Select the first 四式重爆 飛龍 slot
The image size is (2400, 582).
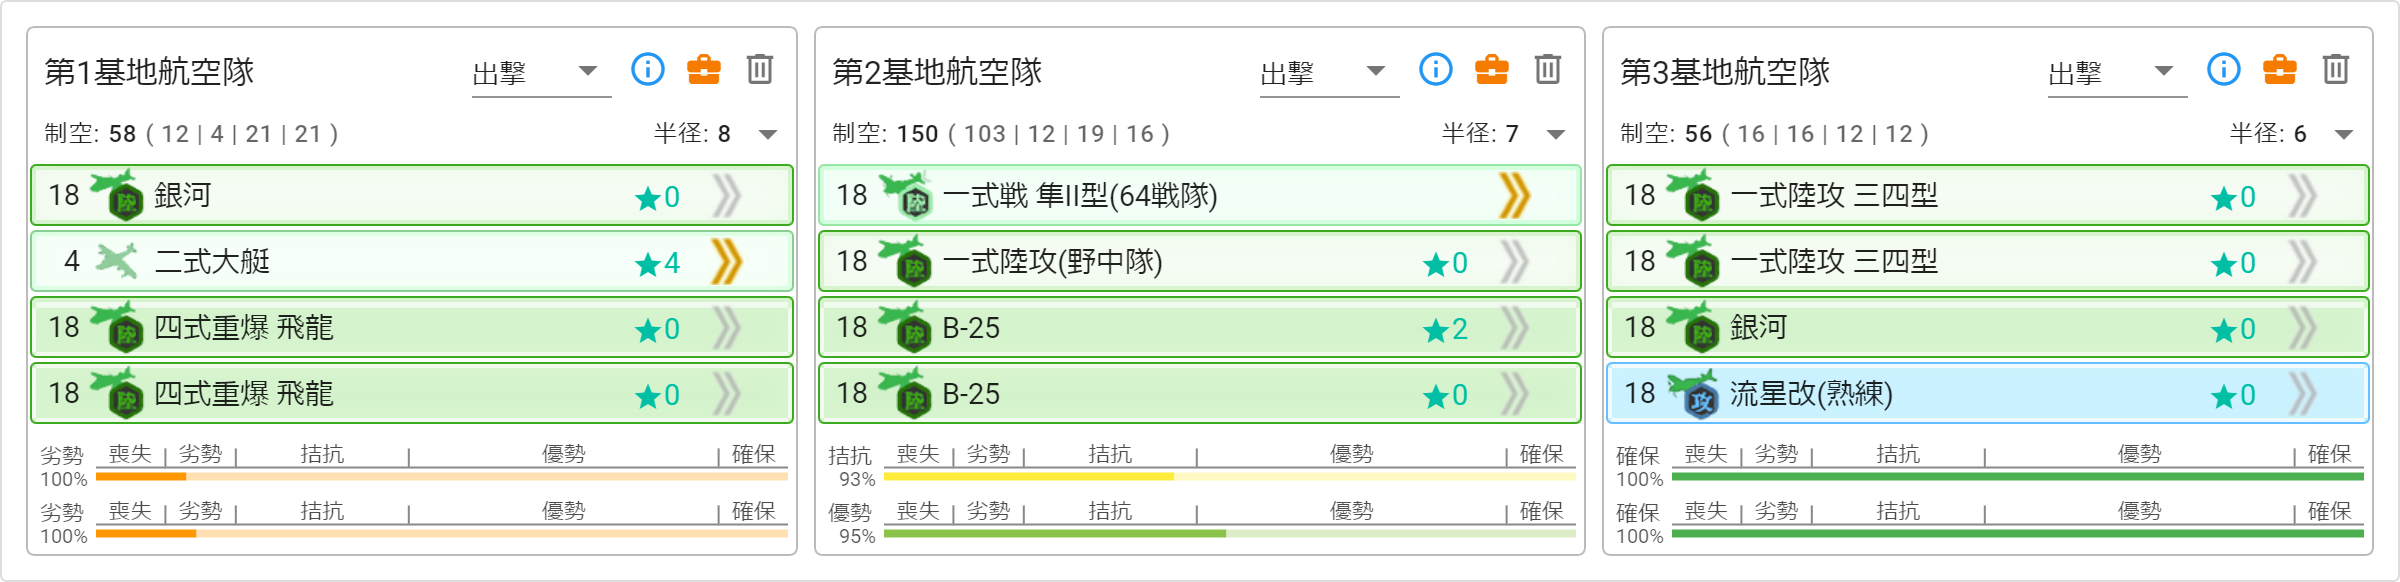[412, 328]
